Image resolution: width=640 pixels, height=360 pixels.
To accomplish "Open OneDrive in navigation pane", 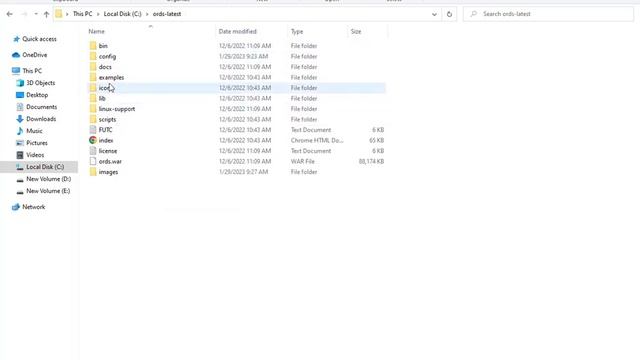I will click(35, 55).
